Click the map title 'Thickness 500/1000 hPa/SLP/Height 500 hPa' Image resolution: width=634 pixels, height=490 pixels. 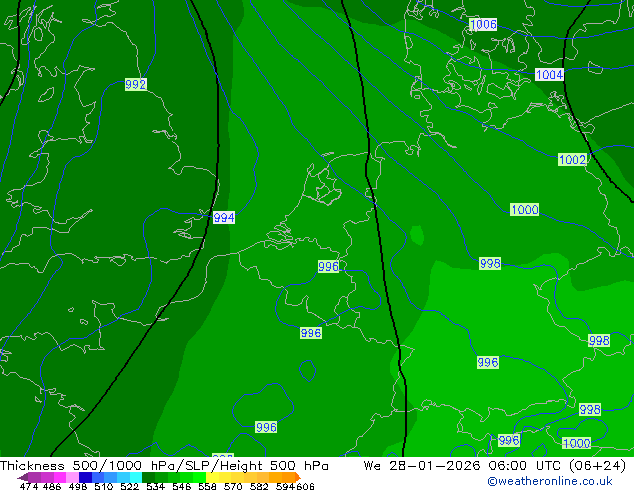pos(164,466)
